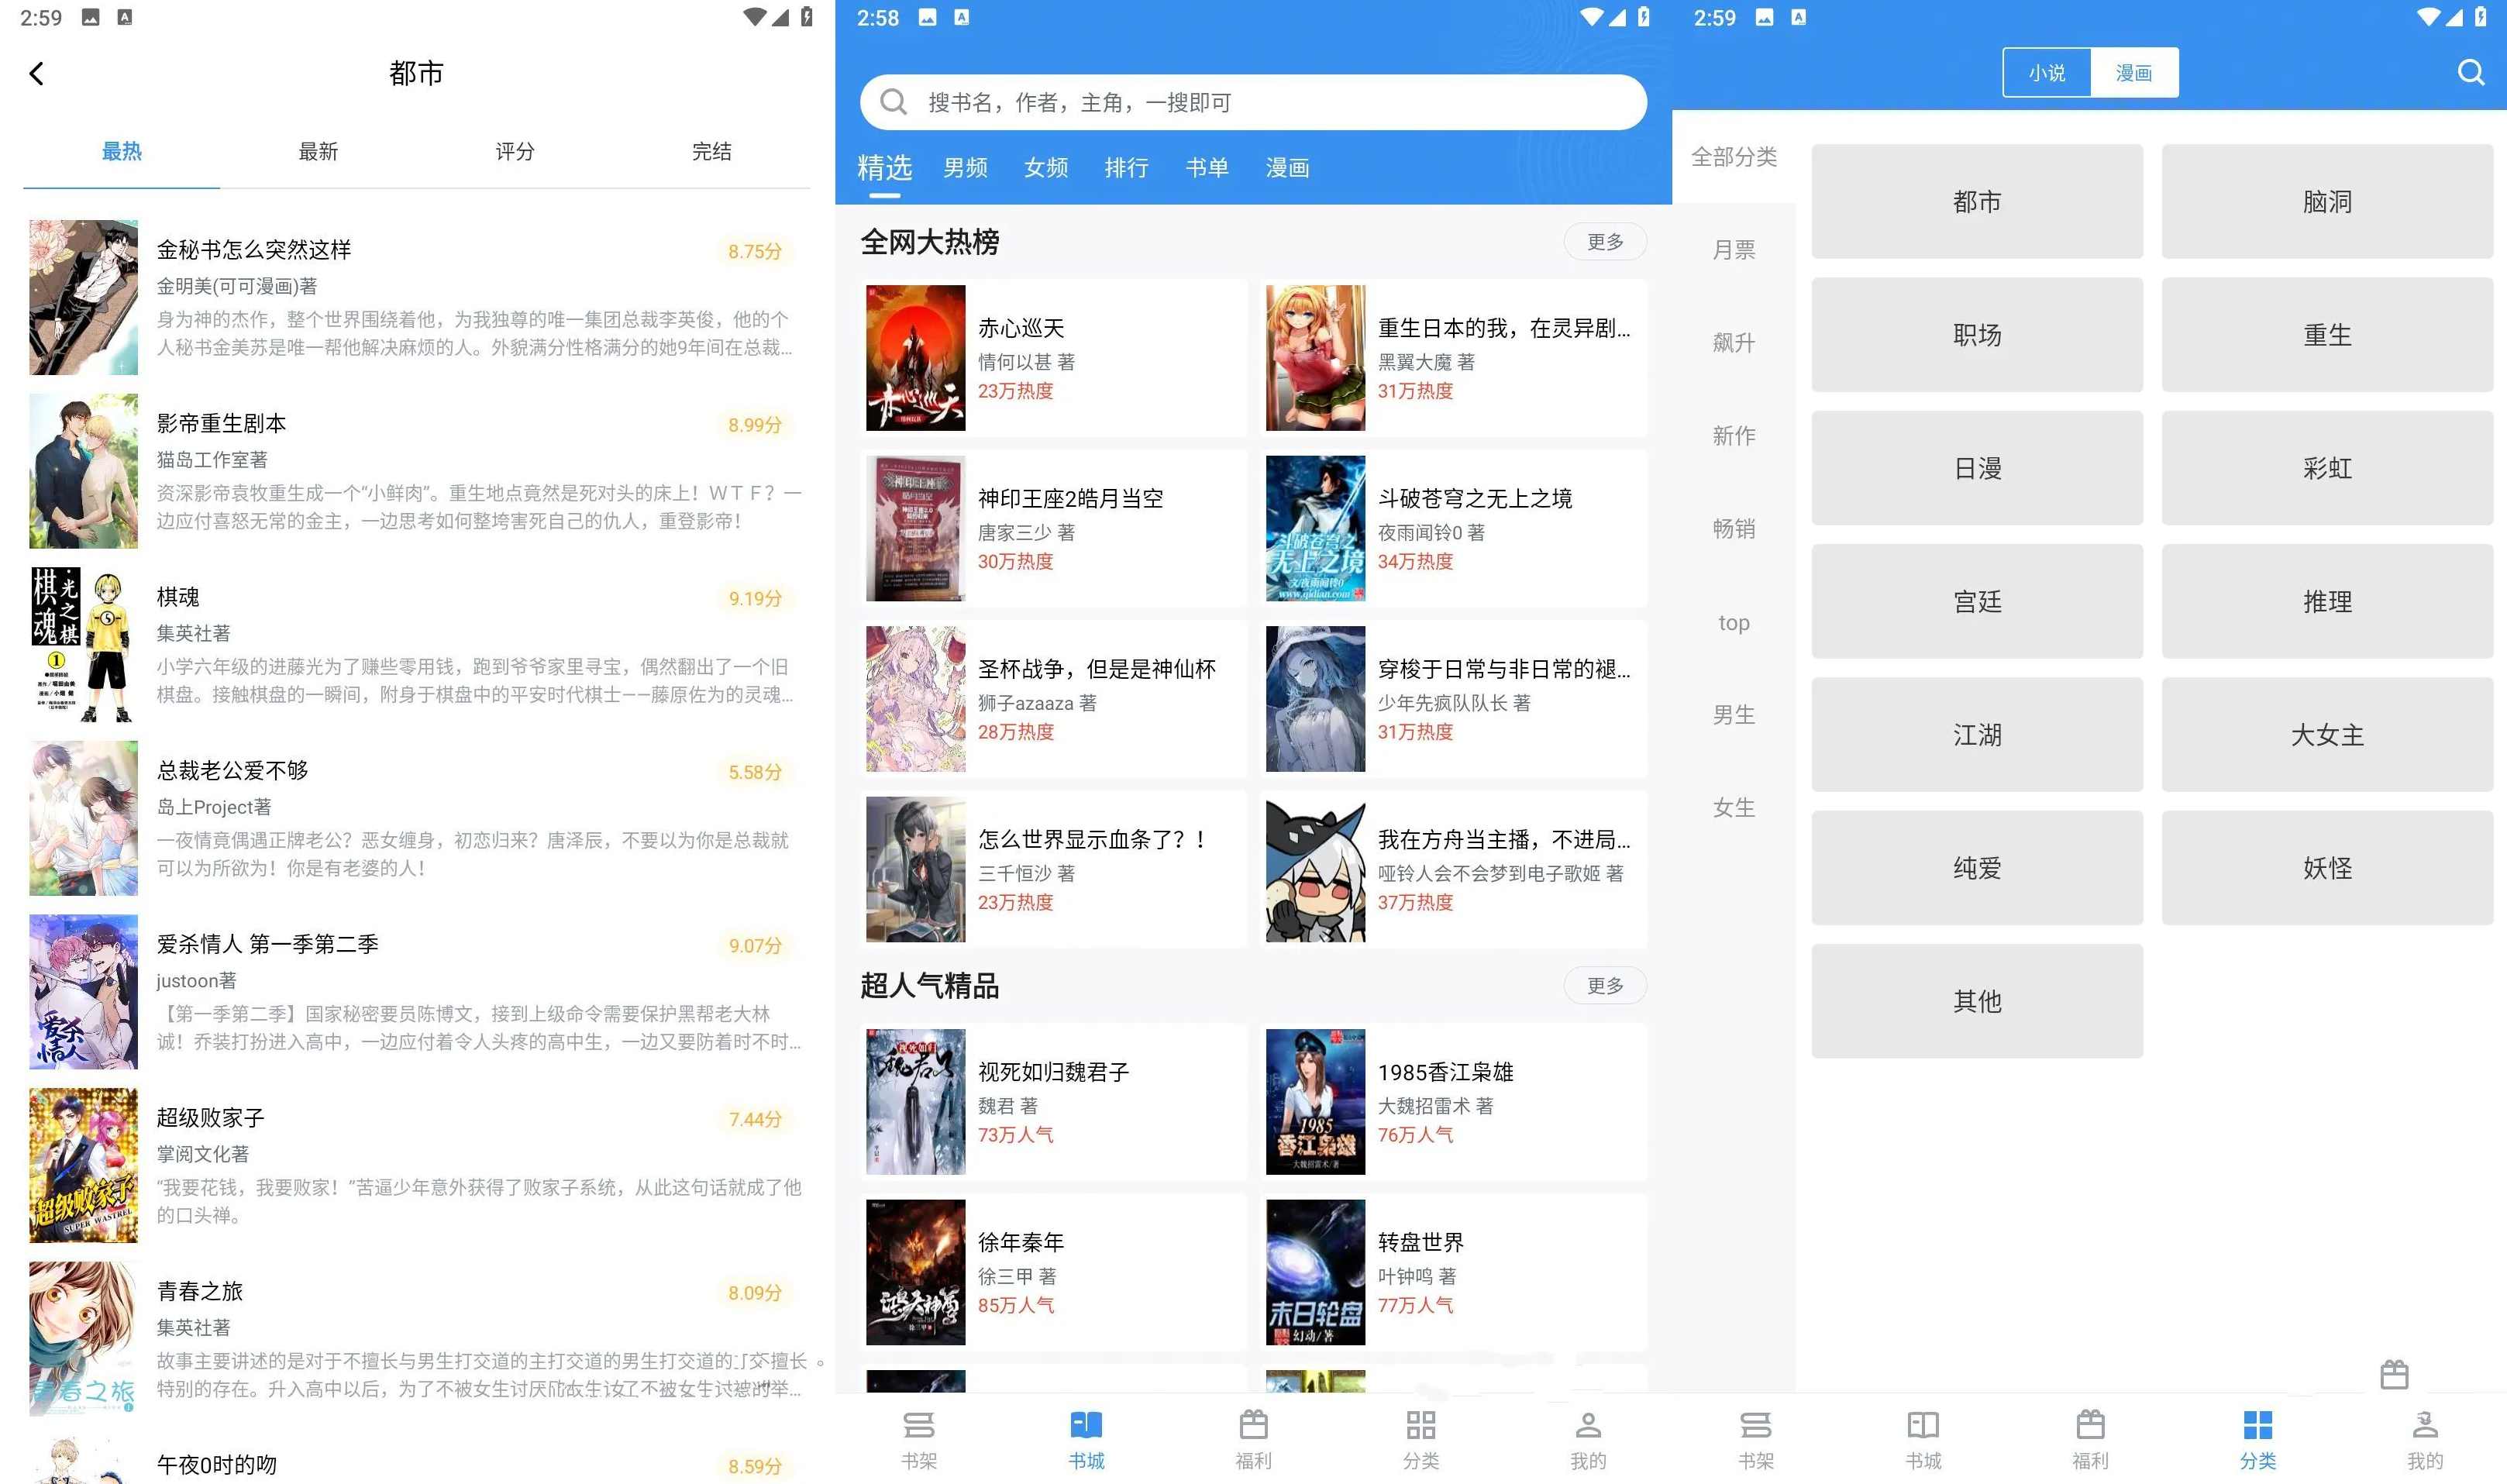Open the 书单 tab in bookstore

pos(1207,167)
